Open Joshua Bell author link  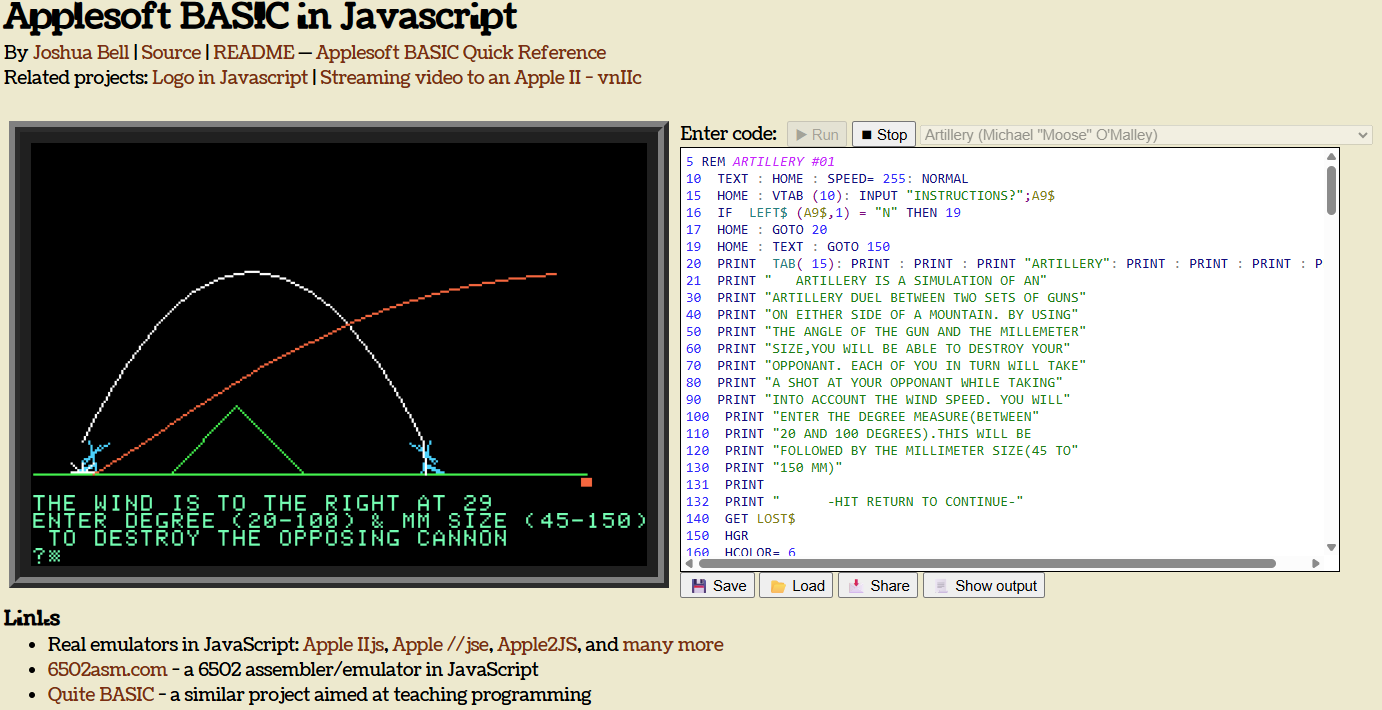82,53
